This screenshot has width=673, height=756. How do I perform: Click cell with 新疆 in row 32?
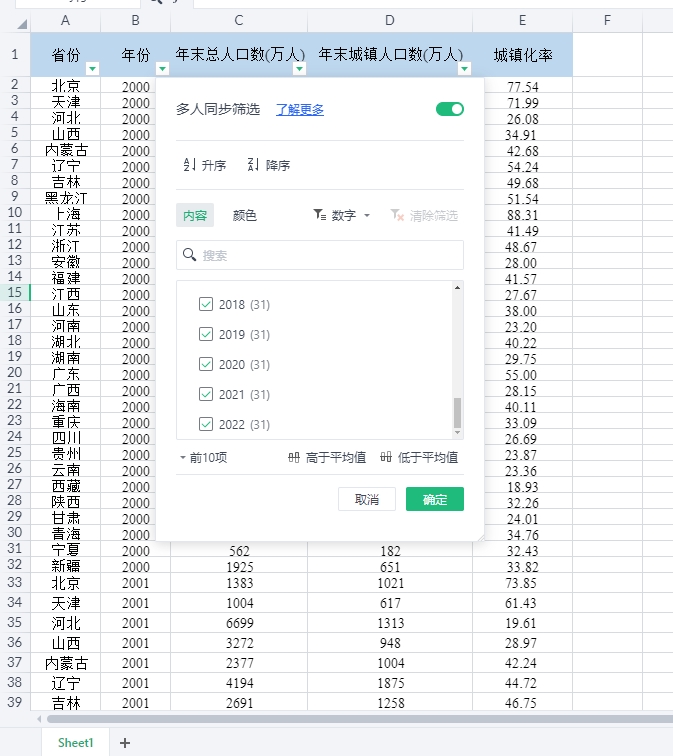(66, 566)
